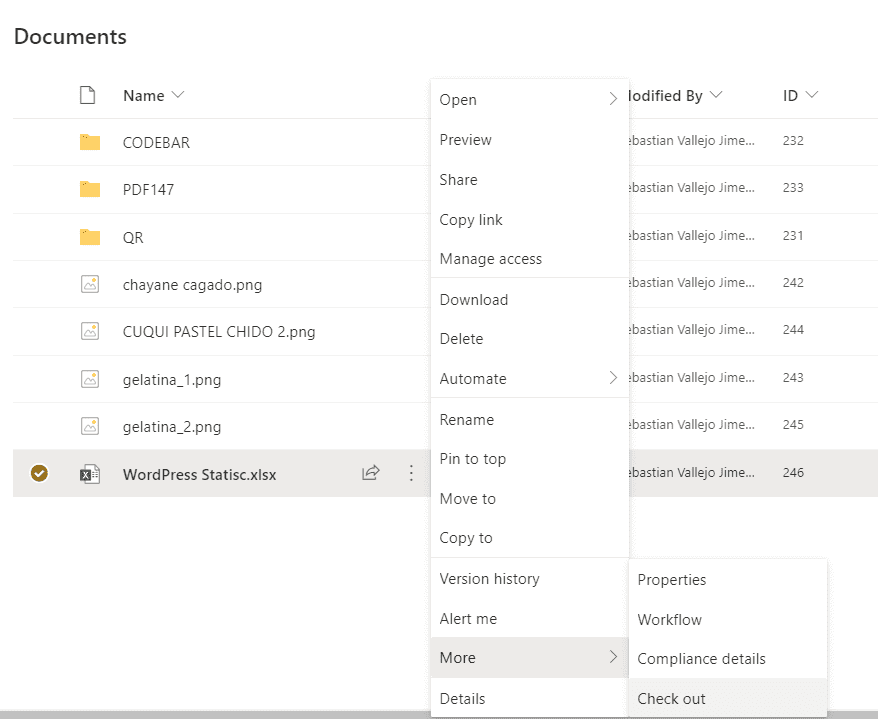Screen dimensions: 880x728
Task: Choose Download in the context menu
Action: pos(530,300)
